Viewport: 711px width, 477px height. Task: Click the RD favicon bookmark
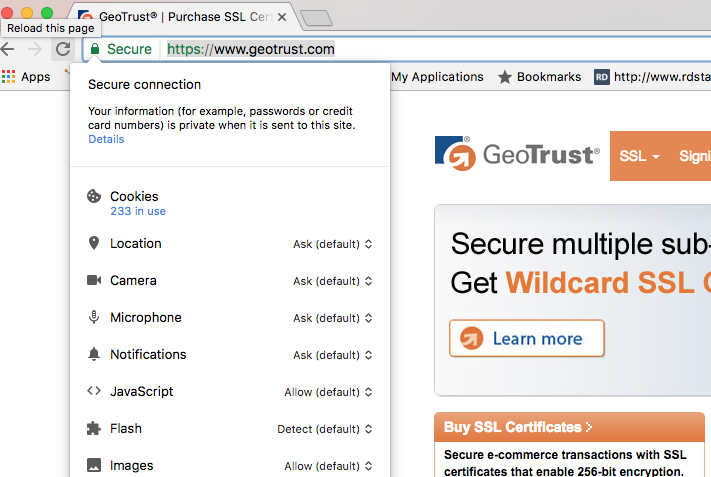pyautogui.click(x=602, y=77)
